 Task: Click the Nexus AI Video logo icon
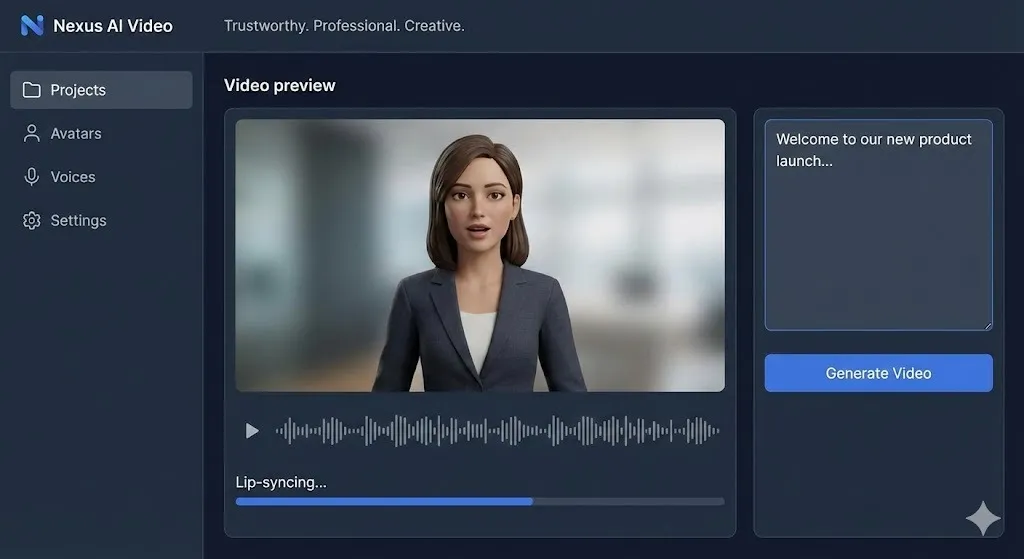pyautogui.click(x=31, y=25)
